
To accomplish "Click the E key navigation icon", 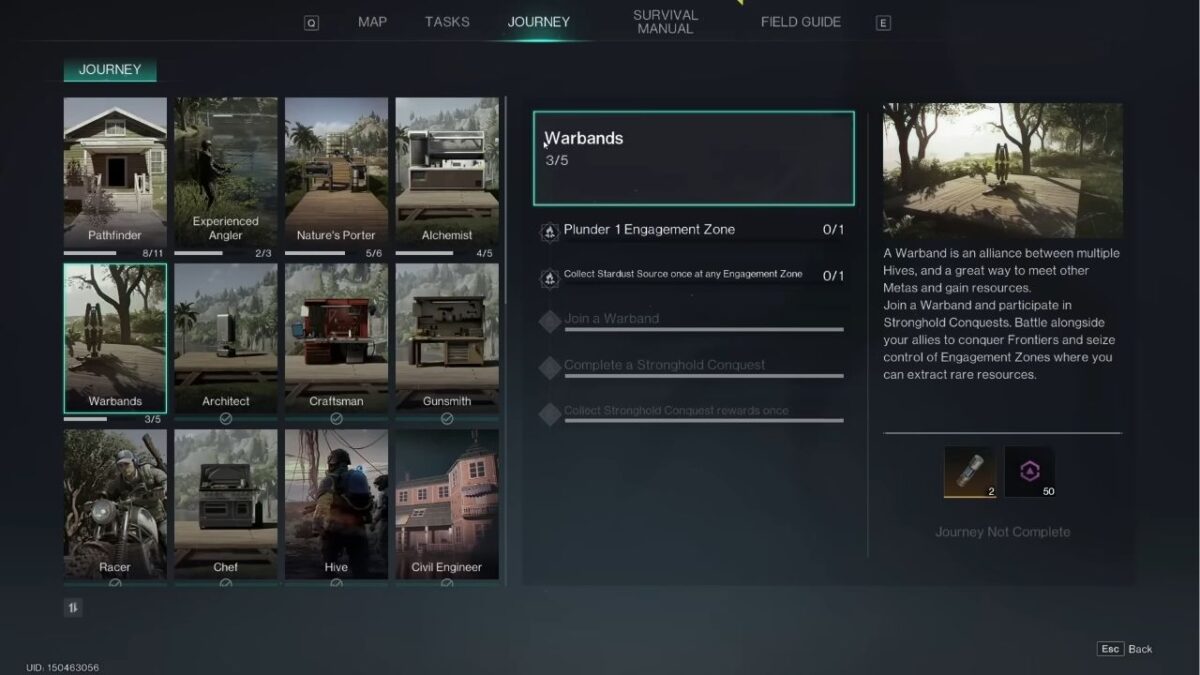I will [x=883, y=23].
